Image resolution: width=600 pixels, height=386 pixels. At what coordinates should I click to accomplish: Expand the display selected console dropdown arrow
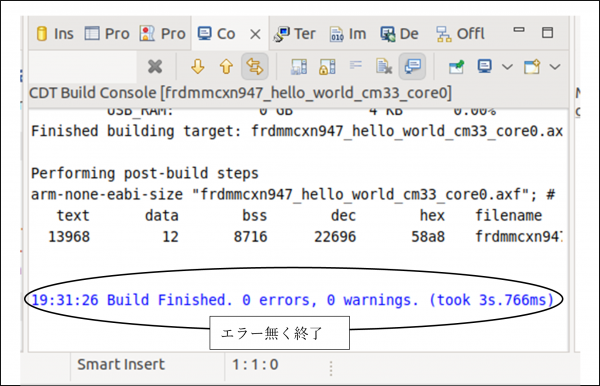tap(507, 67)
